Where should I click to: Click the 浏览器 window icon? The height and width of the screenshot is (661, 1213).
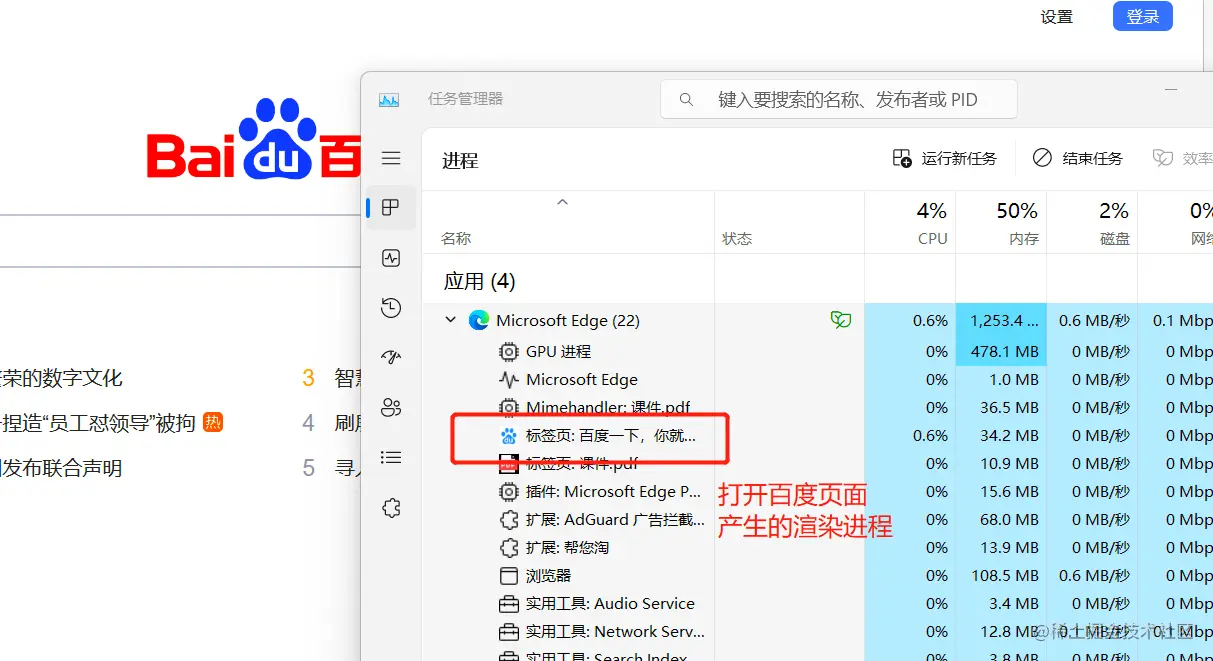[x=509, y=576]
